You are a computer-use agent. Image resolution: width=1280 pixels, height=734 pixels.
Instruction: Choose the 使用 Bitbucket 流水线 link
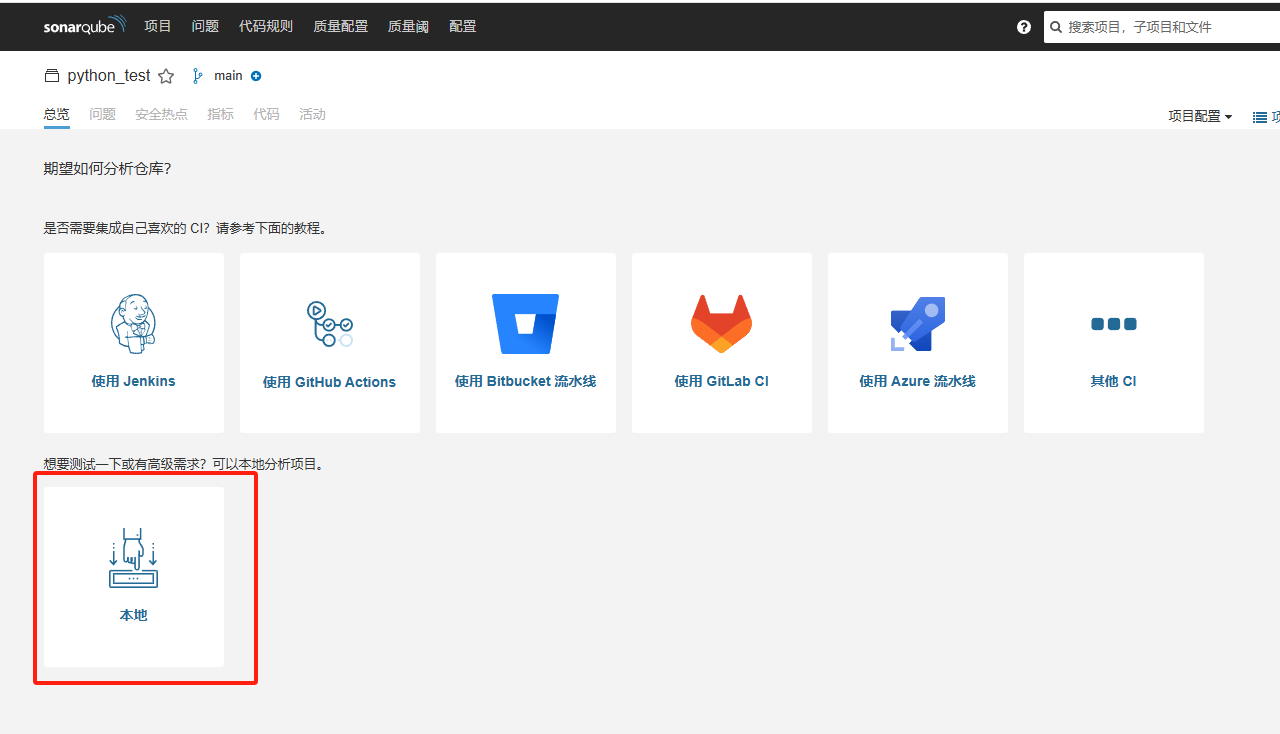(525, 381)
